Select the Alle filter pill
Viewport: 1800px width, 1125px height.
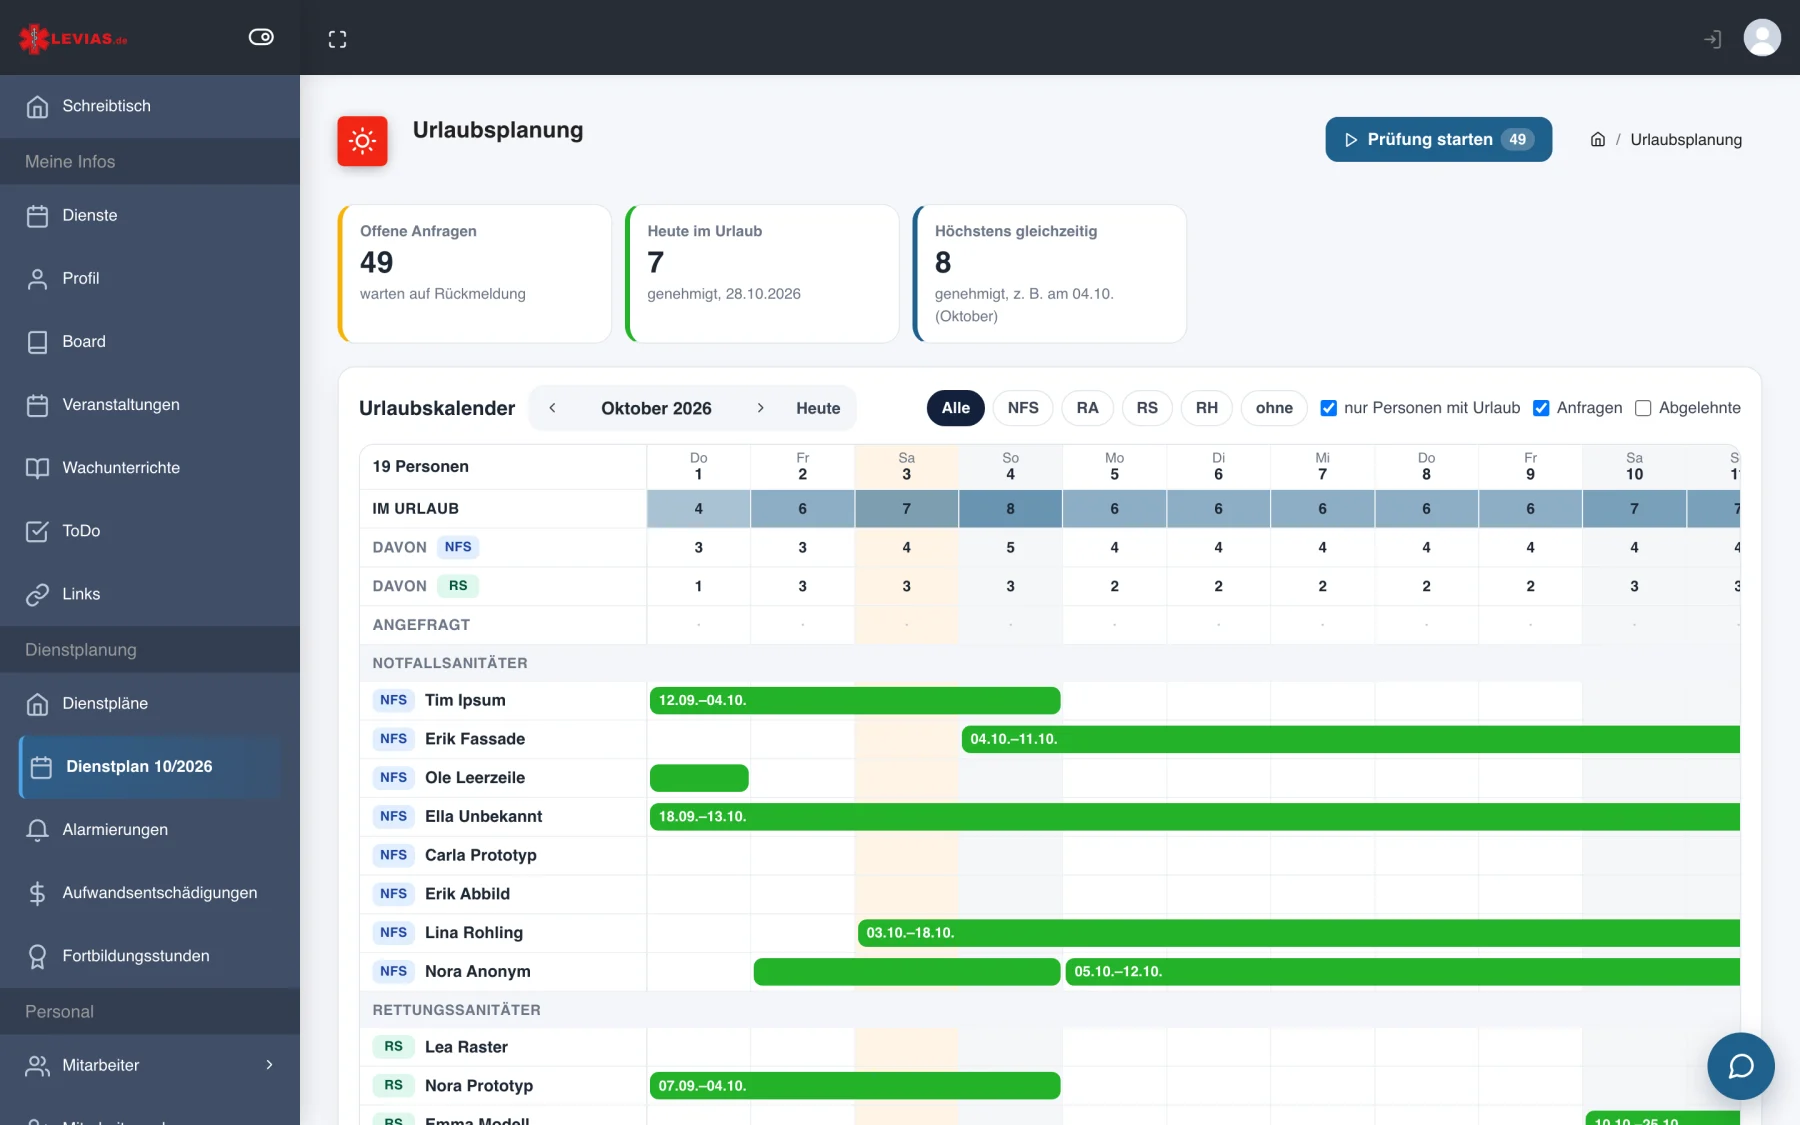955,408
